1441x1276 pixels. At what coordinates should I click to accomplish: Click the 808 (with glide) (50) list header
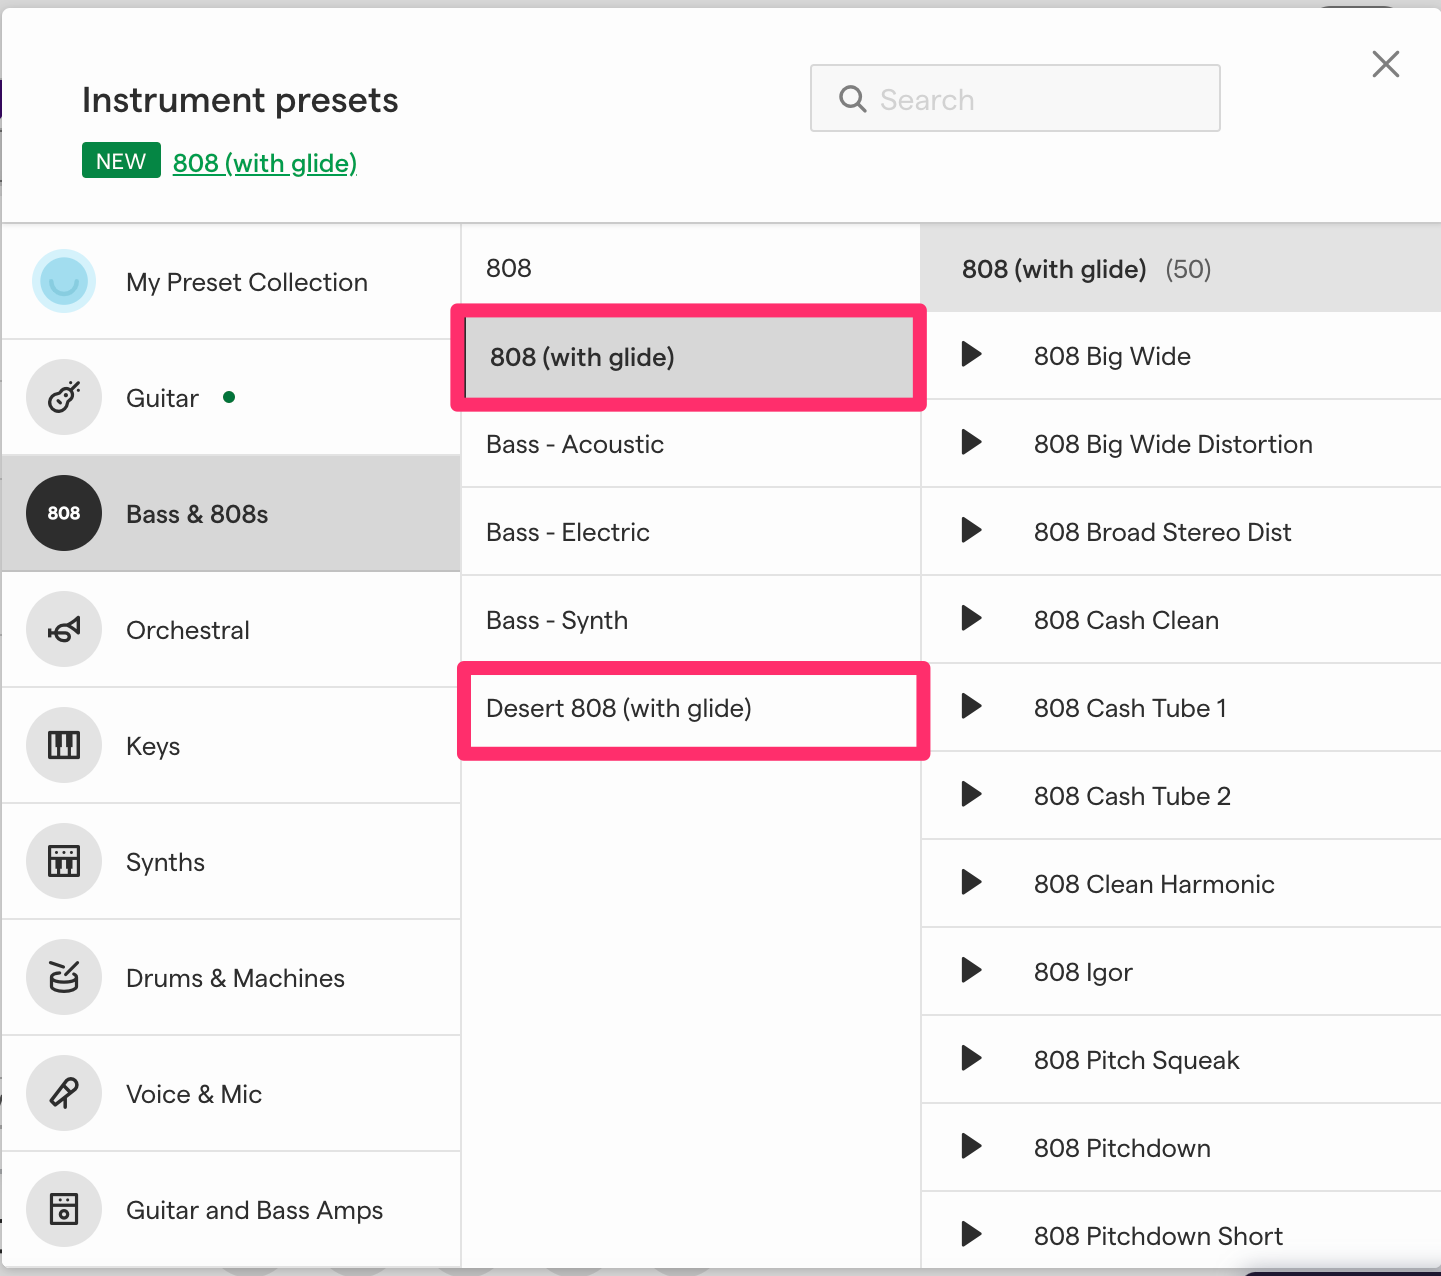coord(1181,268)
